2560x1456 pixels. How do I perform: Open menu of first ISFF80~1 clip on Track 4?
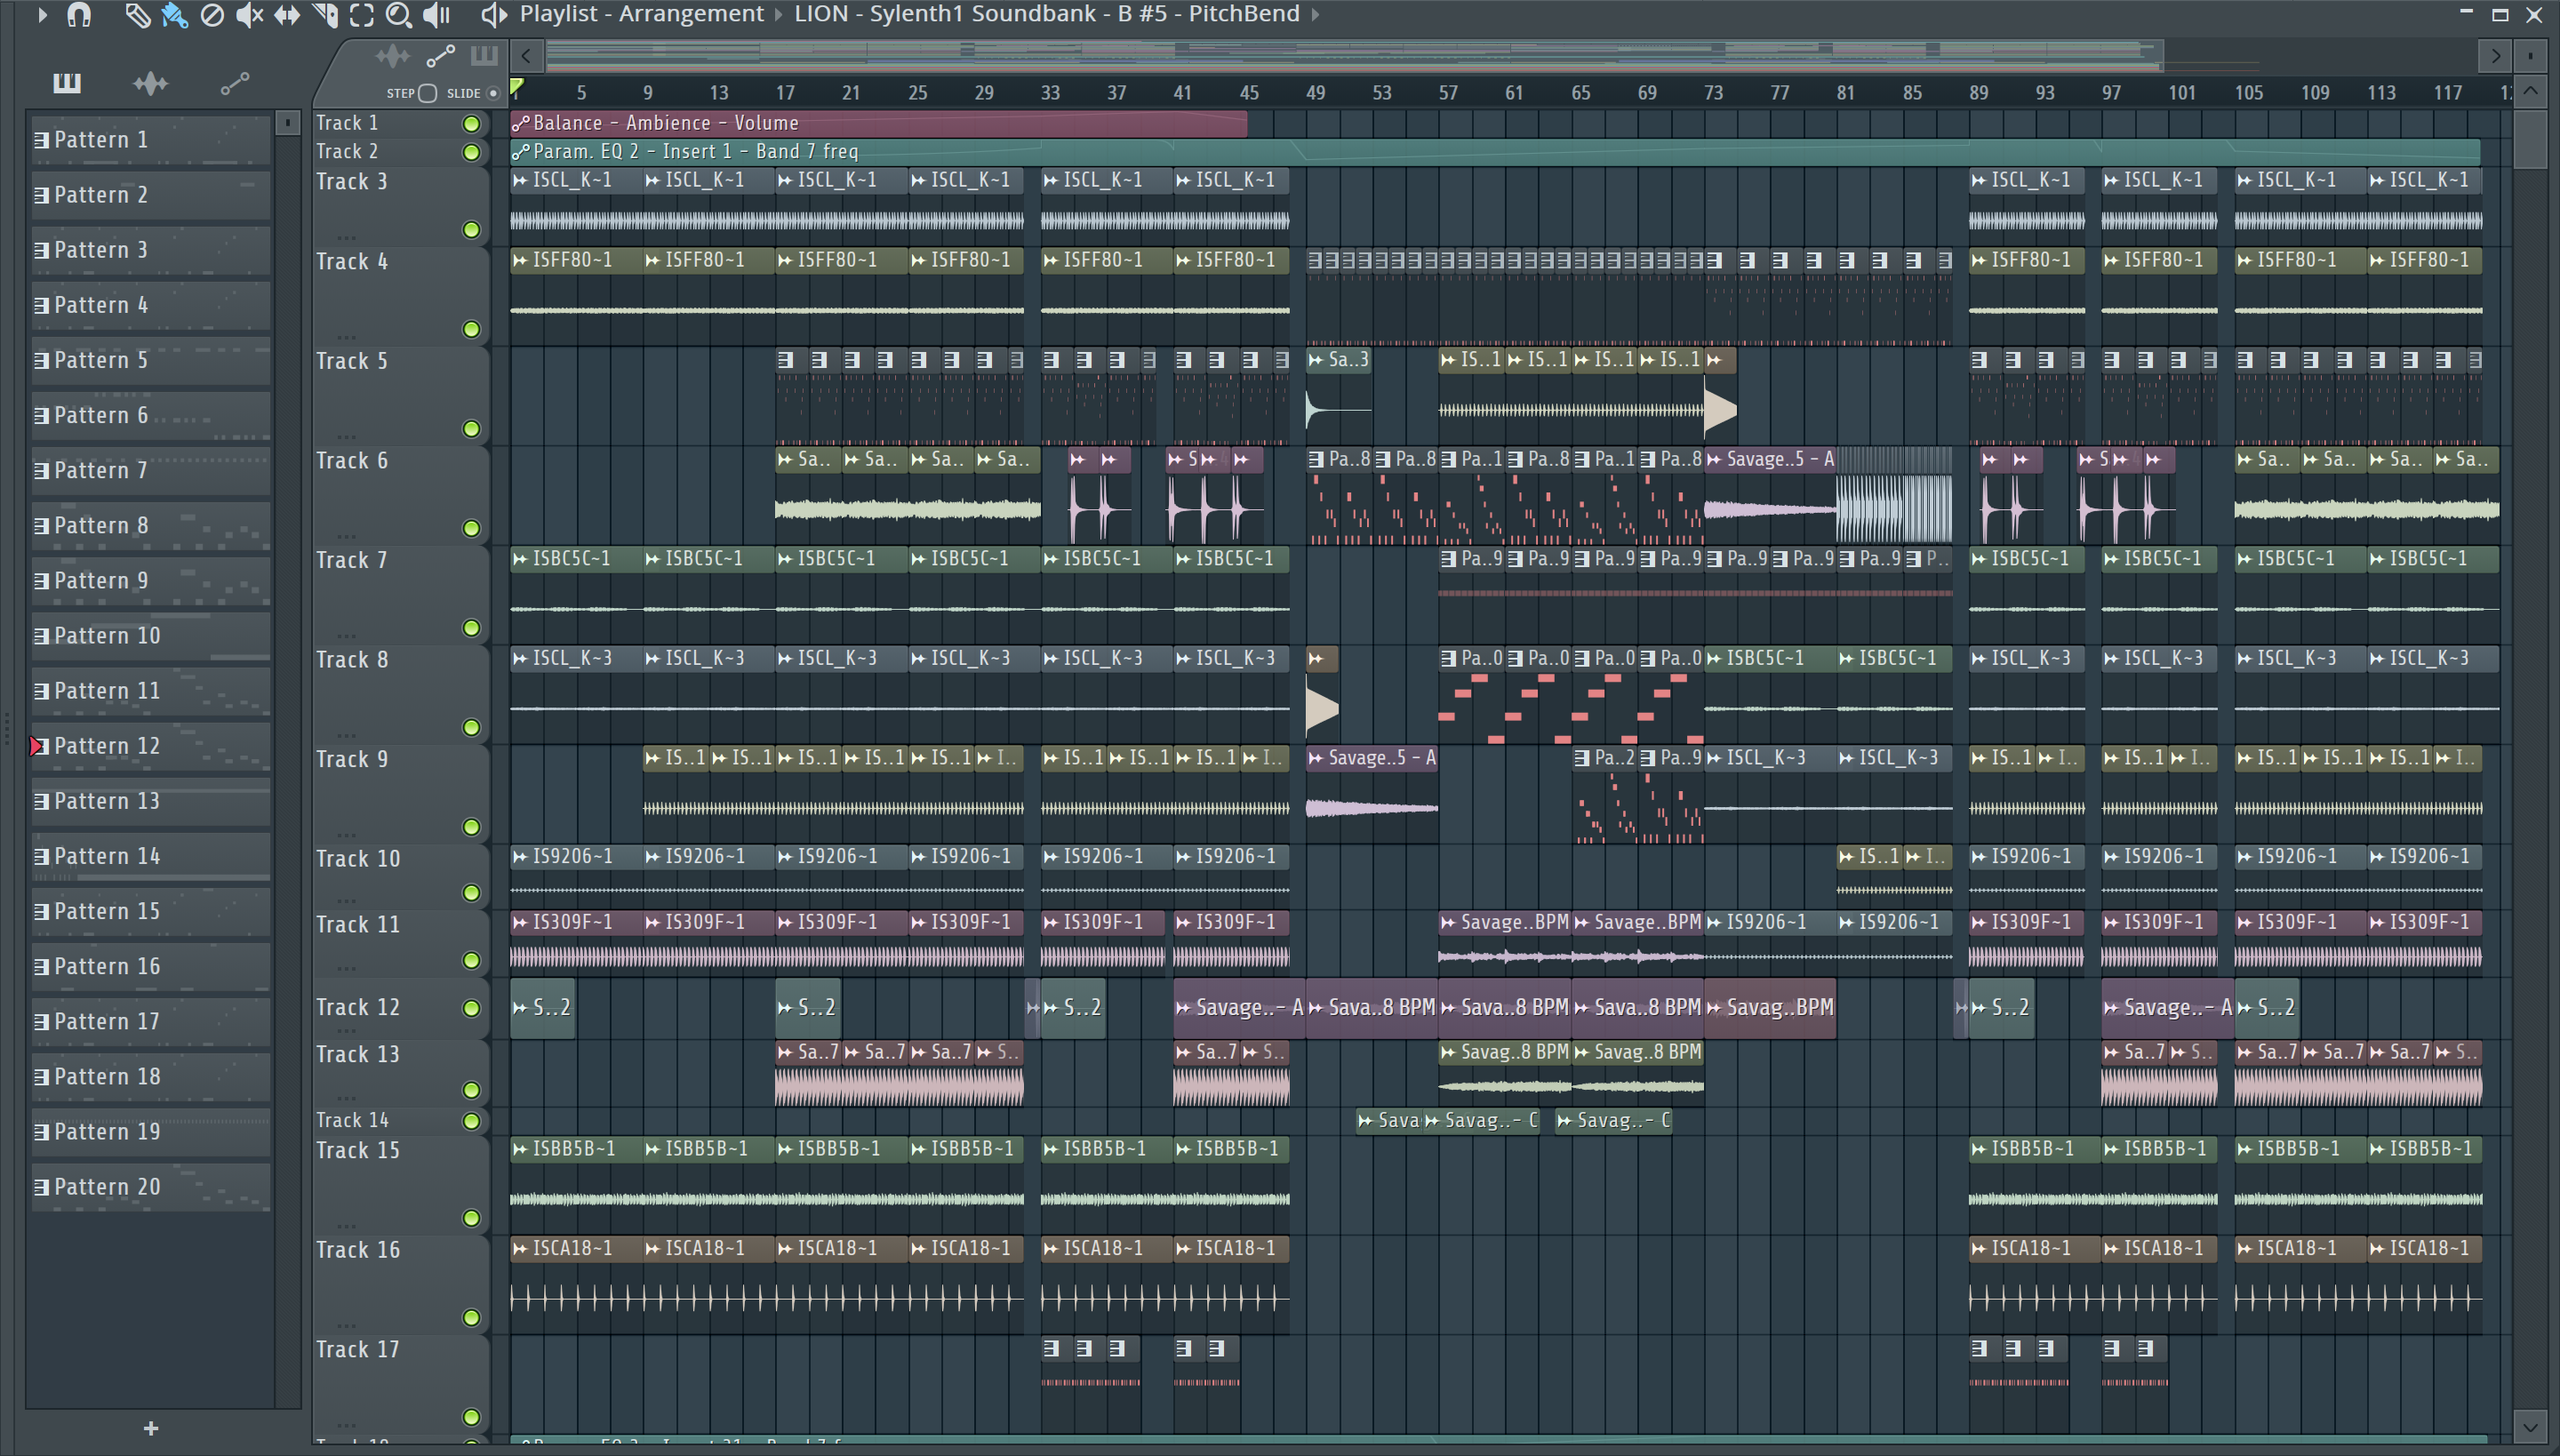coord(520,260)
